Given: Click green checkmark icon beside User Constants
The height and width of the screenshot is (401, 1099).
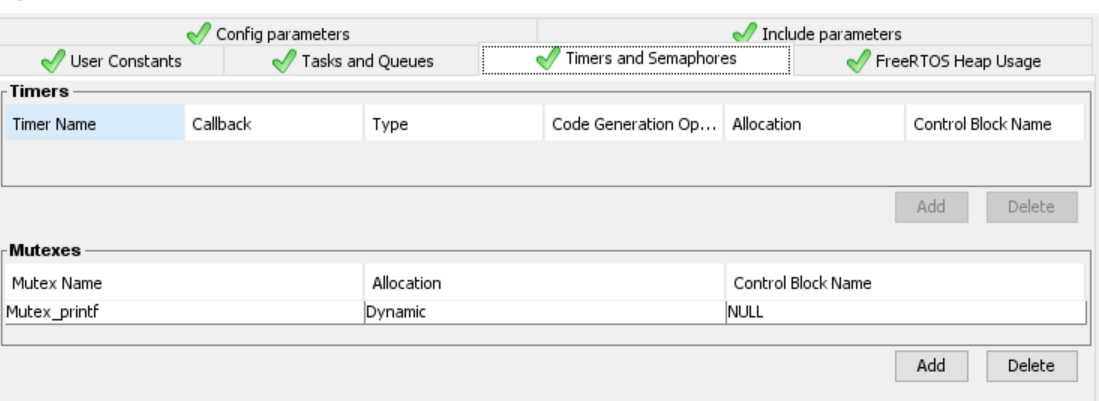Looking at the screenshot, I should pos(54,62).
